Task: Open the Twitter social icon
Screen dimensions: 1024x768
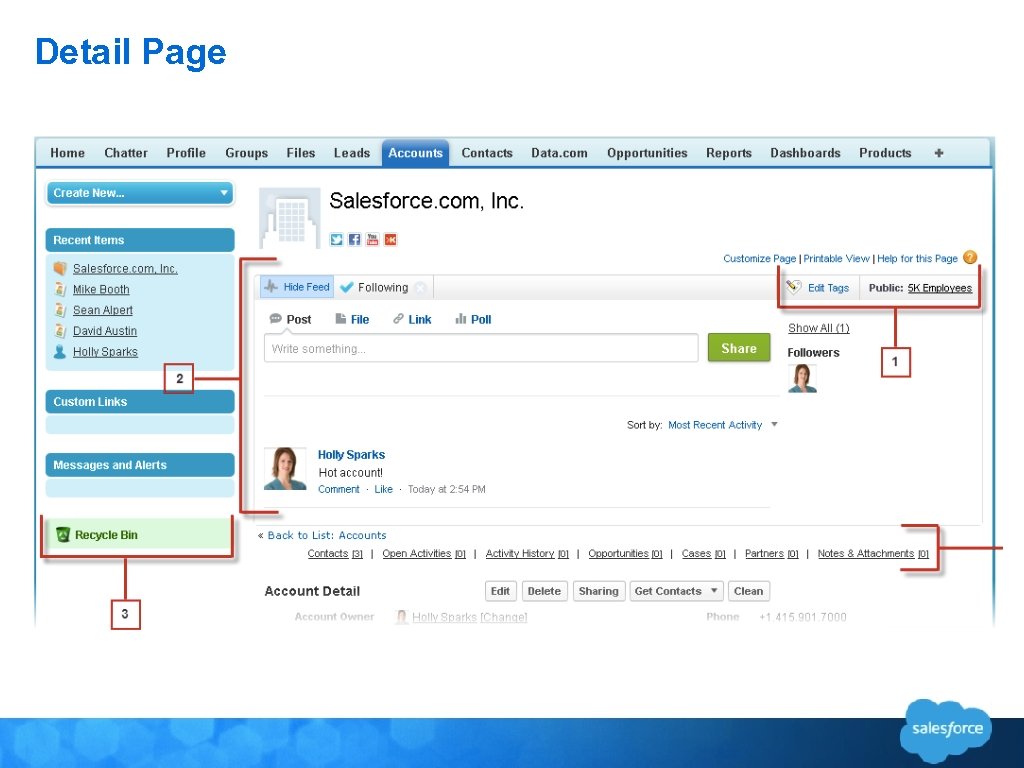Action: (x=336, y=240)
